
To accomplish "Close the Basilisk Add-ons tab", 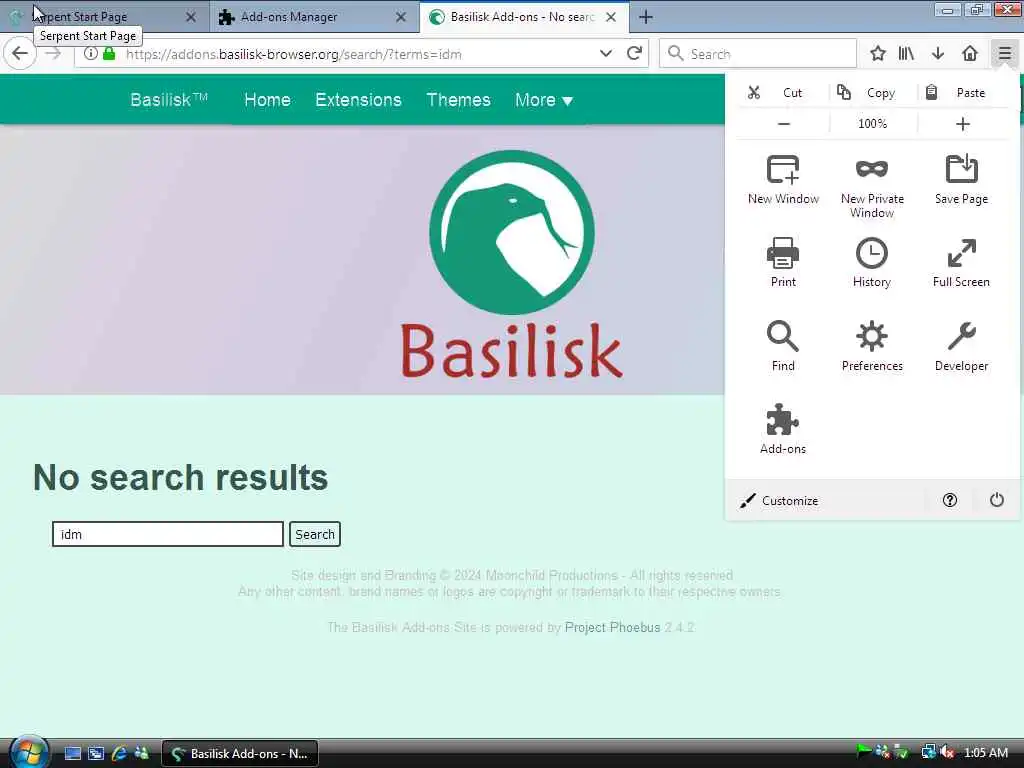I will pyautogui.click(x=611, y=17).
